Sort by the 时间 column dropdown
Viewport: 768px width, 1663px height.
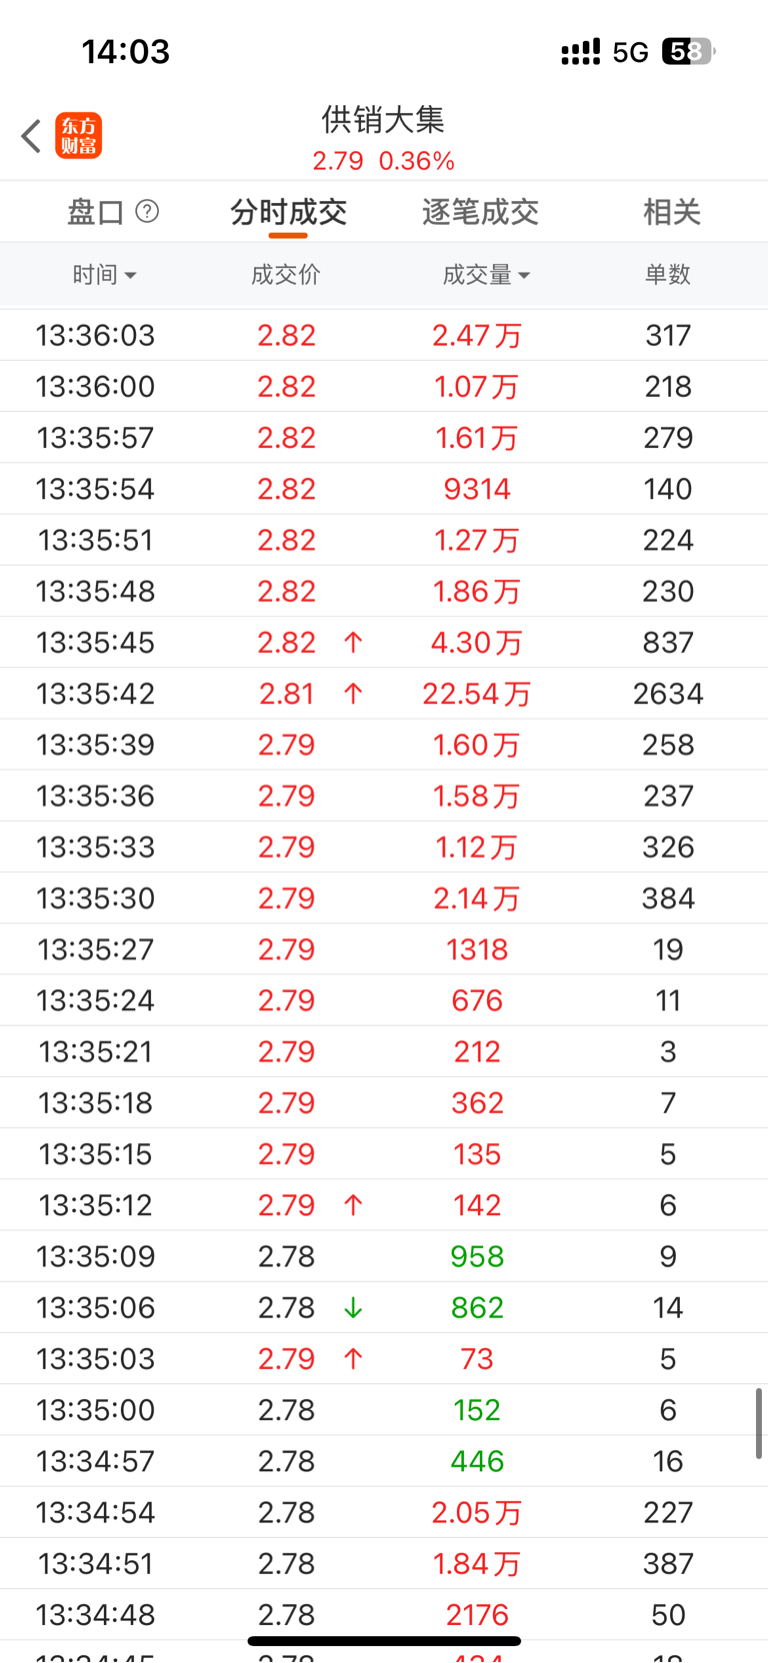[104, 274]
